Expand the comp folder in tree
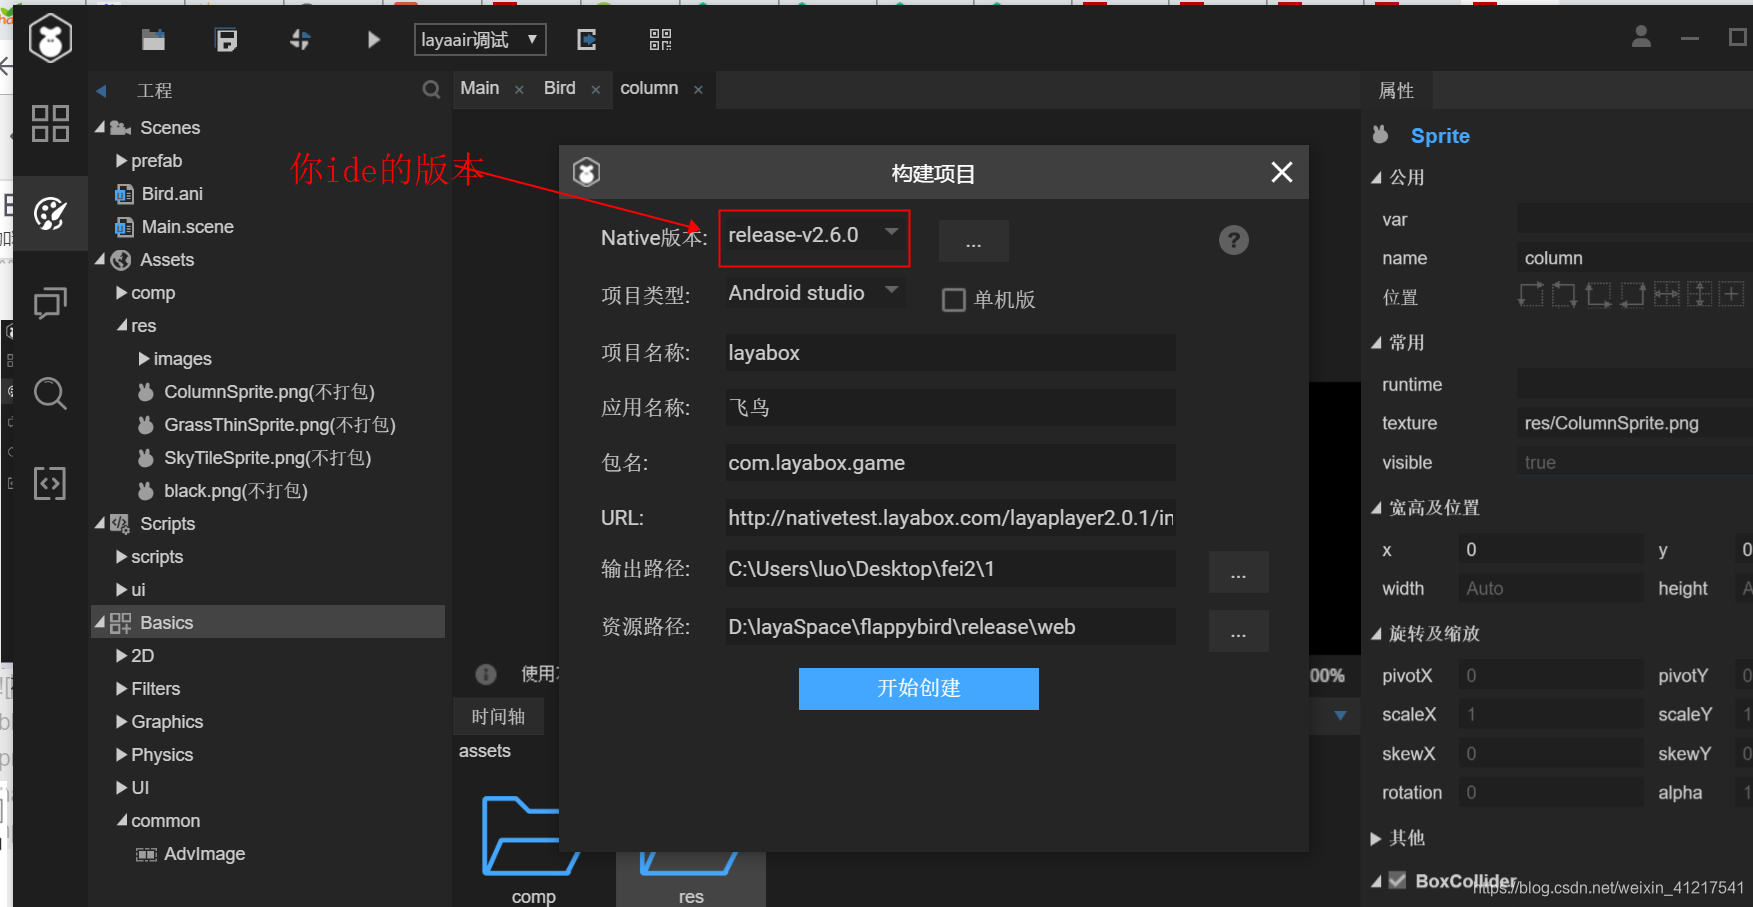 [x=121, y=293]
